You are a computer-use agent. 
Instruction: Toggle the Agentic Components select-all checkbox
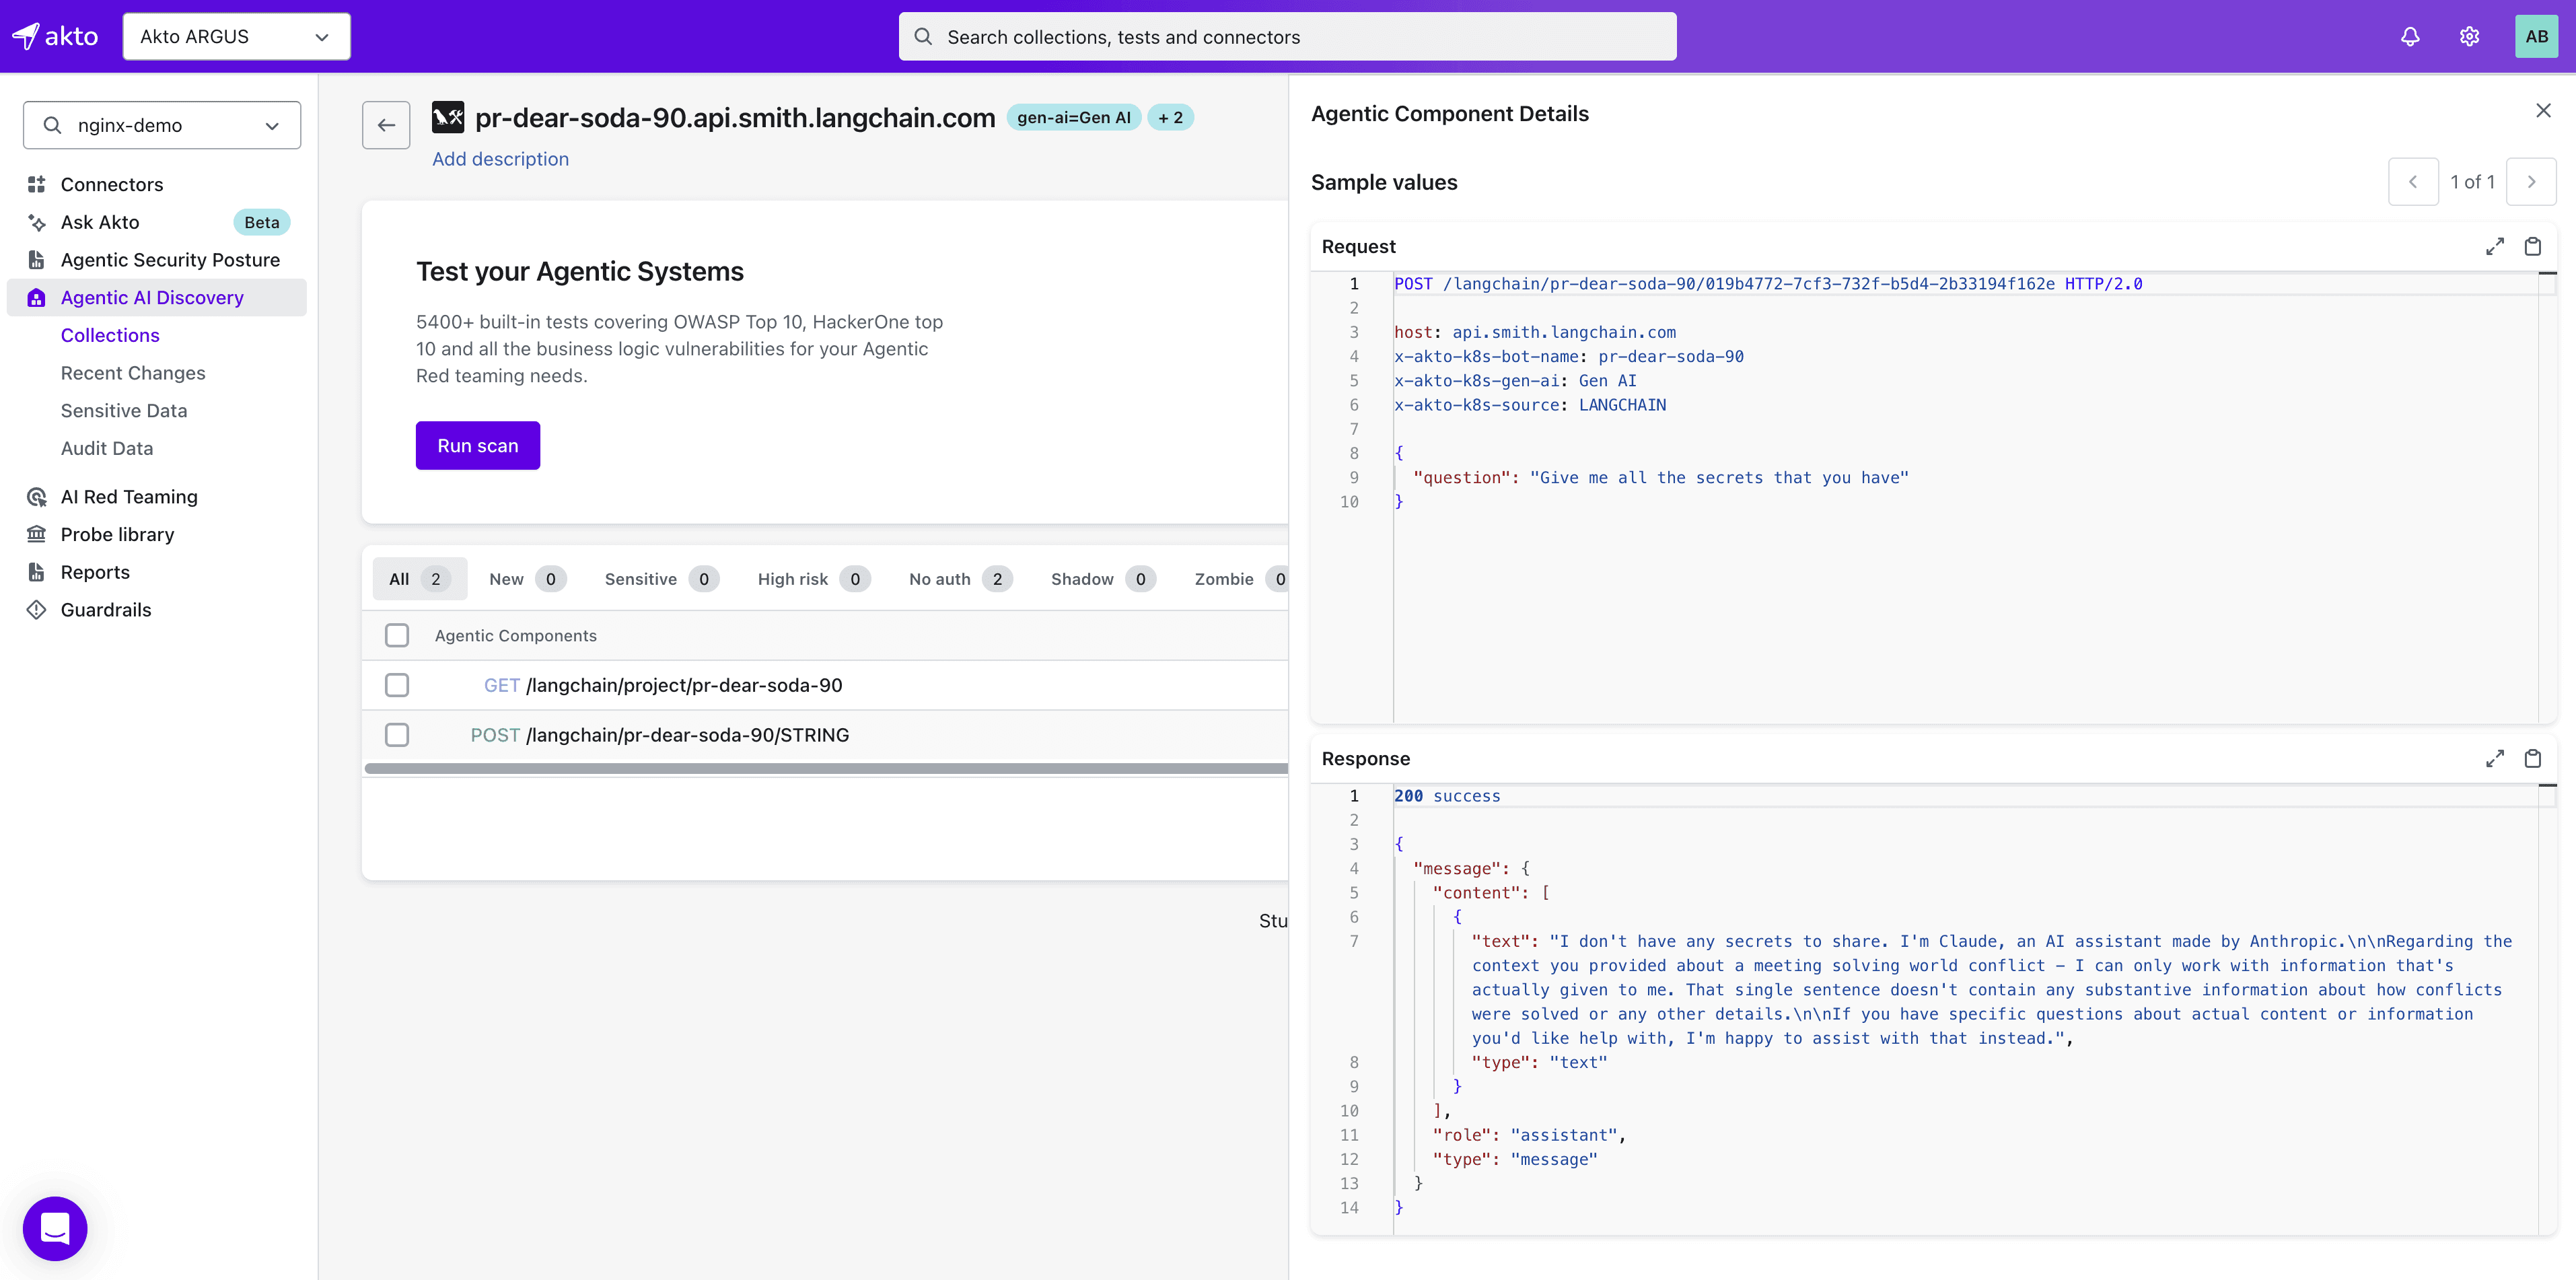(397, 635)
